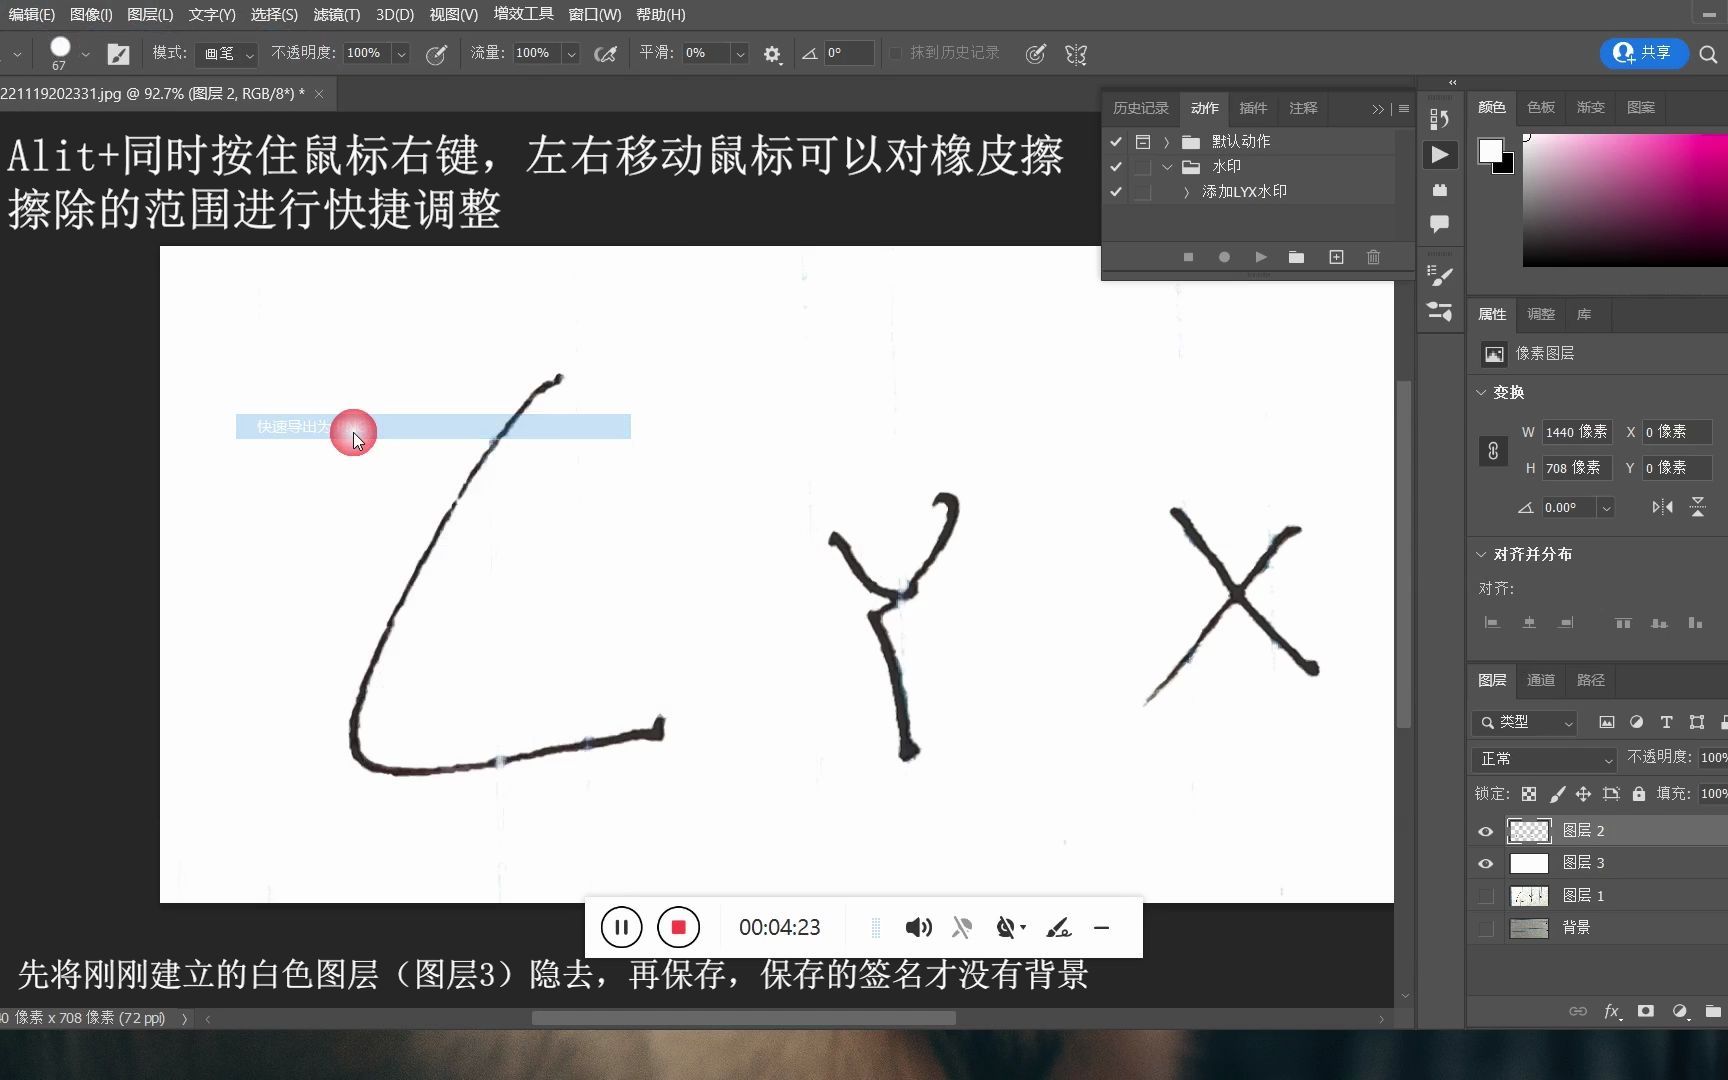Collapse the 变换 section

pos(1481,392)
